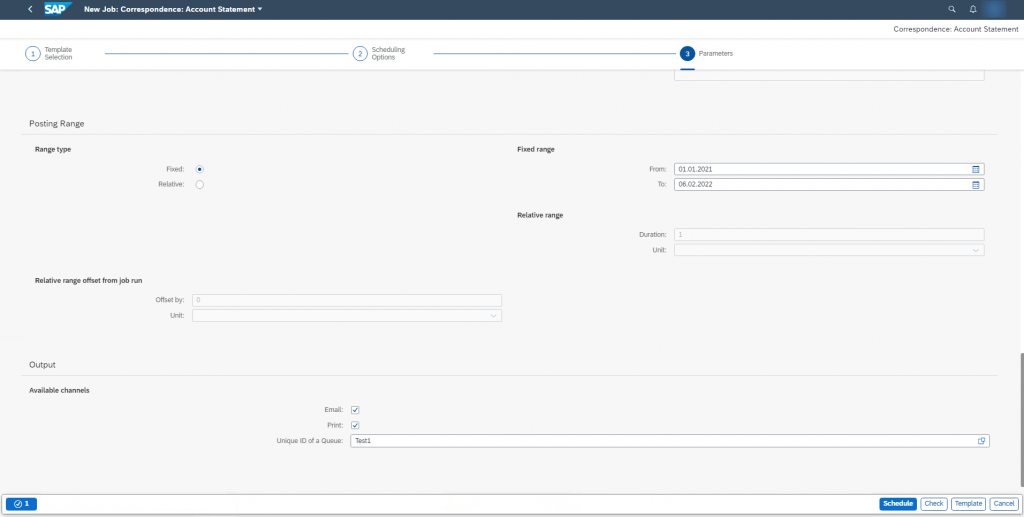Click the From date field
The width and height of the screenshot is (1024, 517).
point(829,169)
